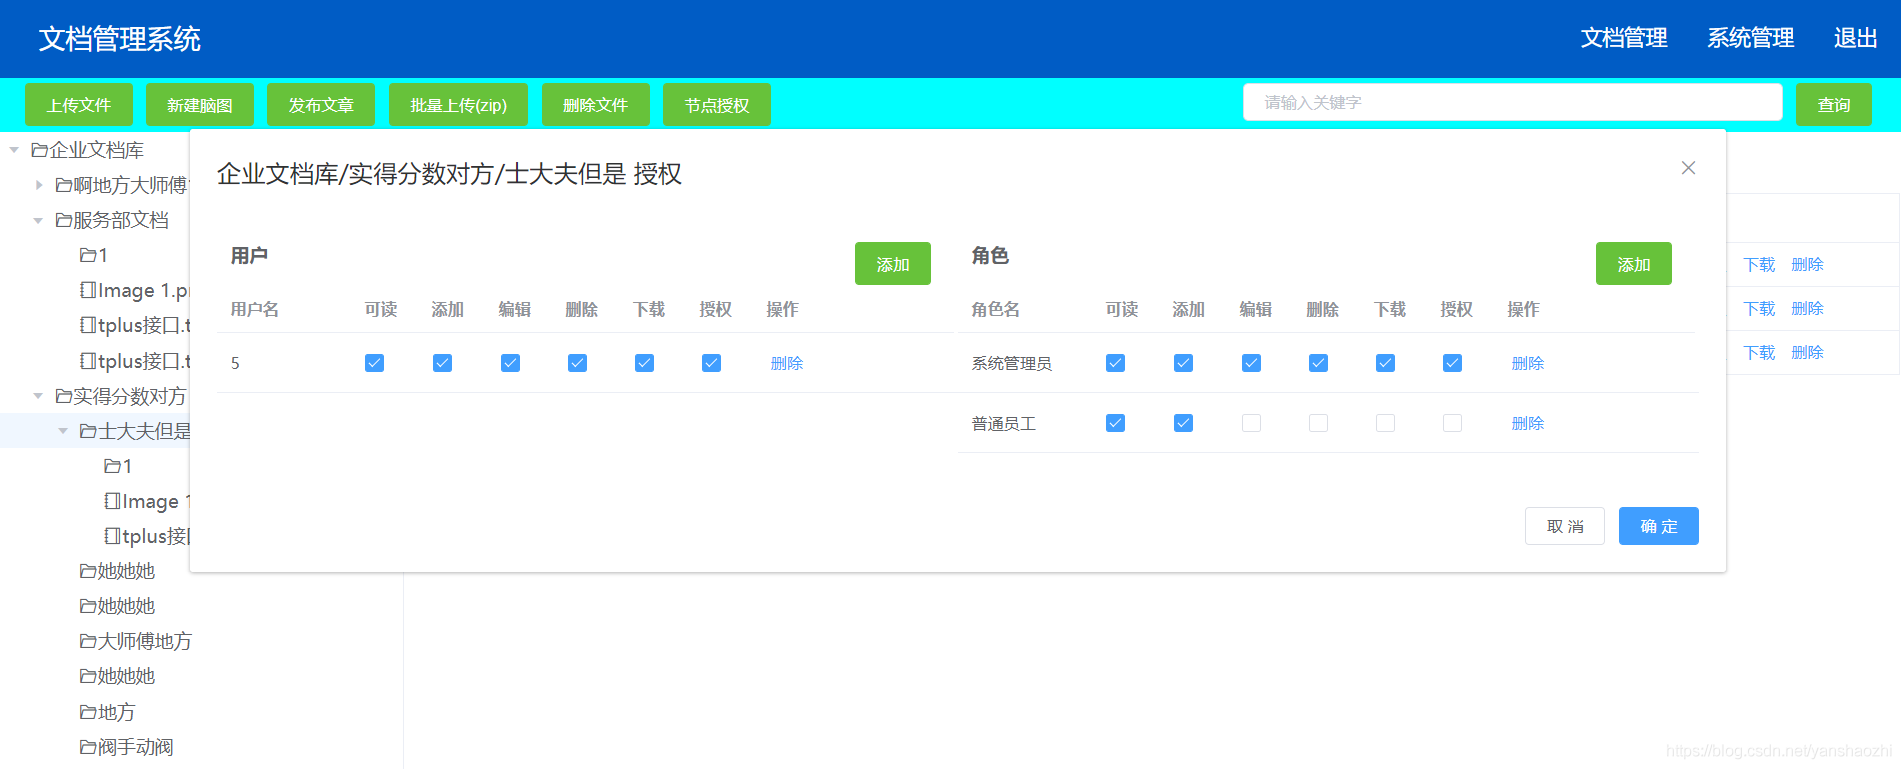Focus the 请输入关键字 search field

point(1513,102)
